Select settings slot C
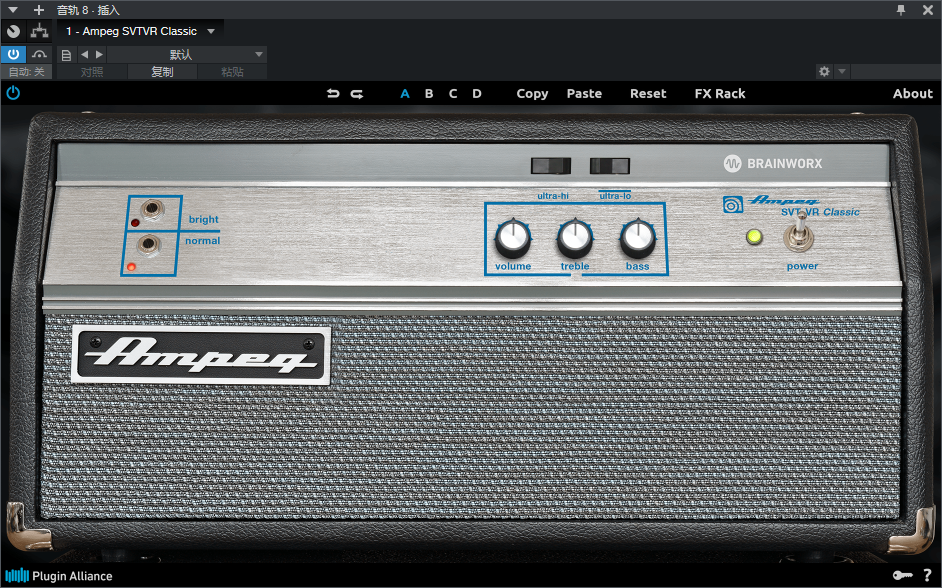Image resolution: width=942 pixels, height=588 pixels. [x=453, y=94]
